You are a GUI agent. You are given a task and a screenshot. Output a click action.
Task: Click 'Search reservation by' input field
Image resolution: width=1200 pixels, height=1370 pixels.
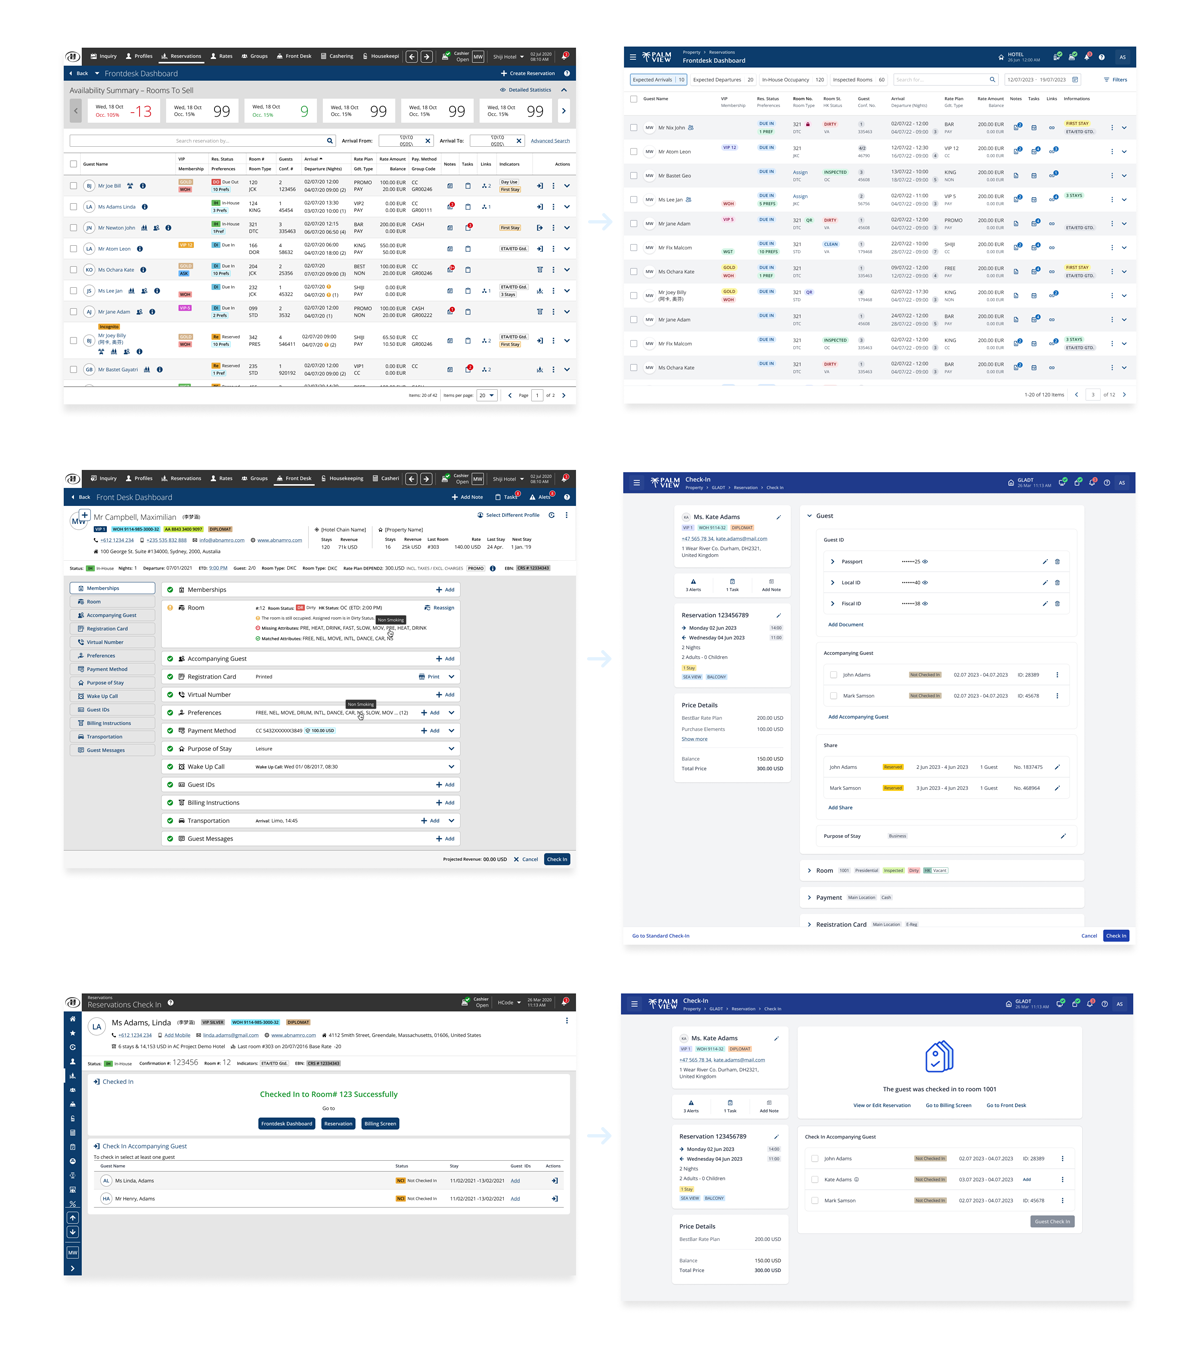[202, 141]
